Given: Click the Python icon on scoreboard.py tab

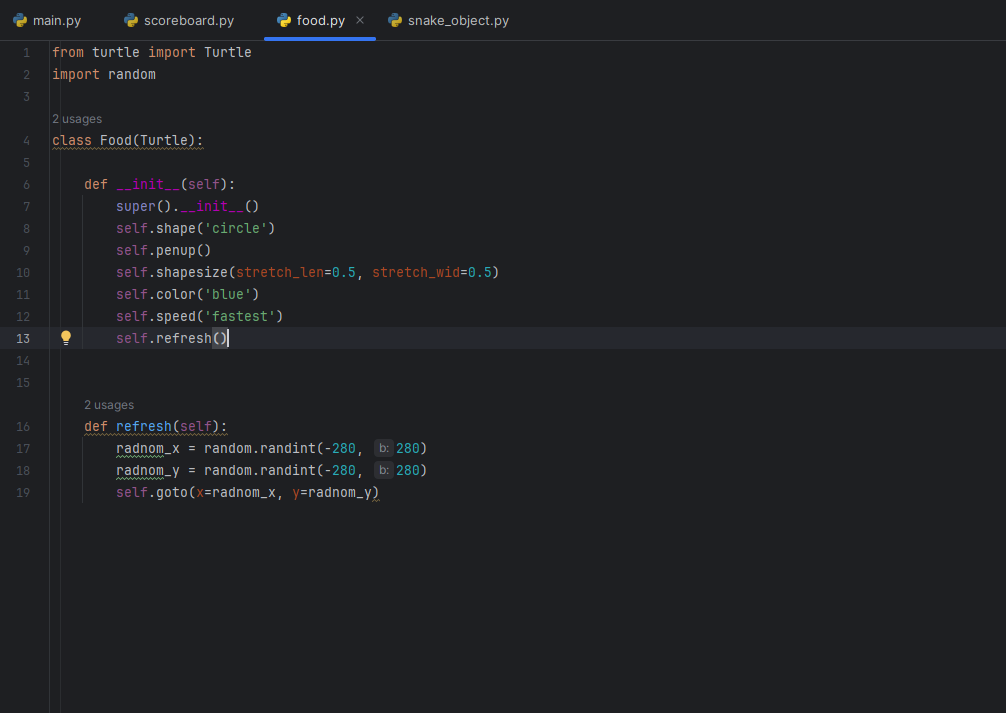Looking at the screenshot, I should click(131, 20).
